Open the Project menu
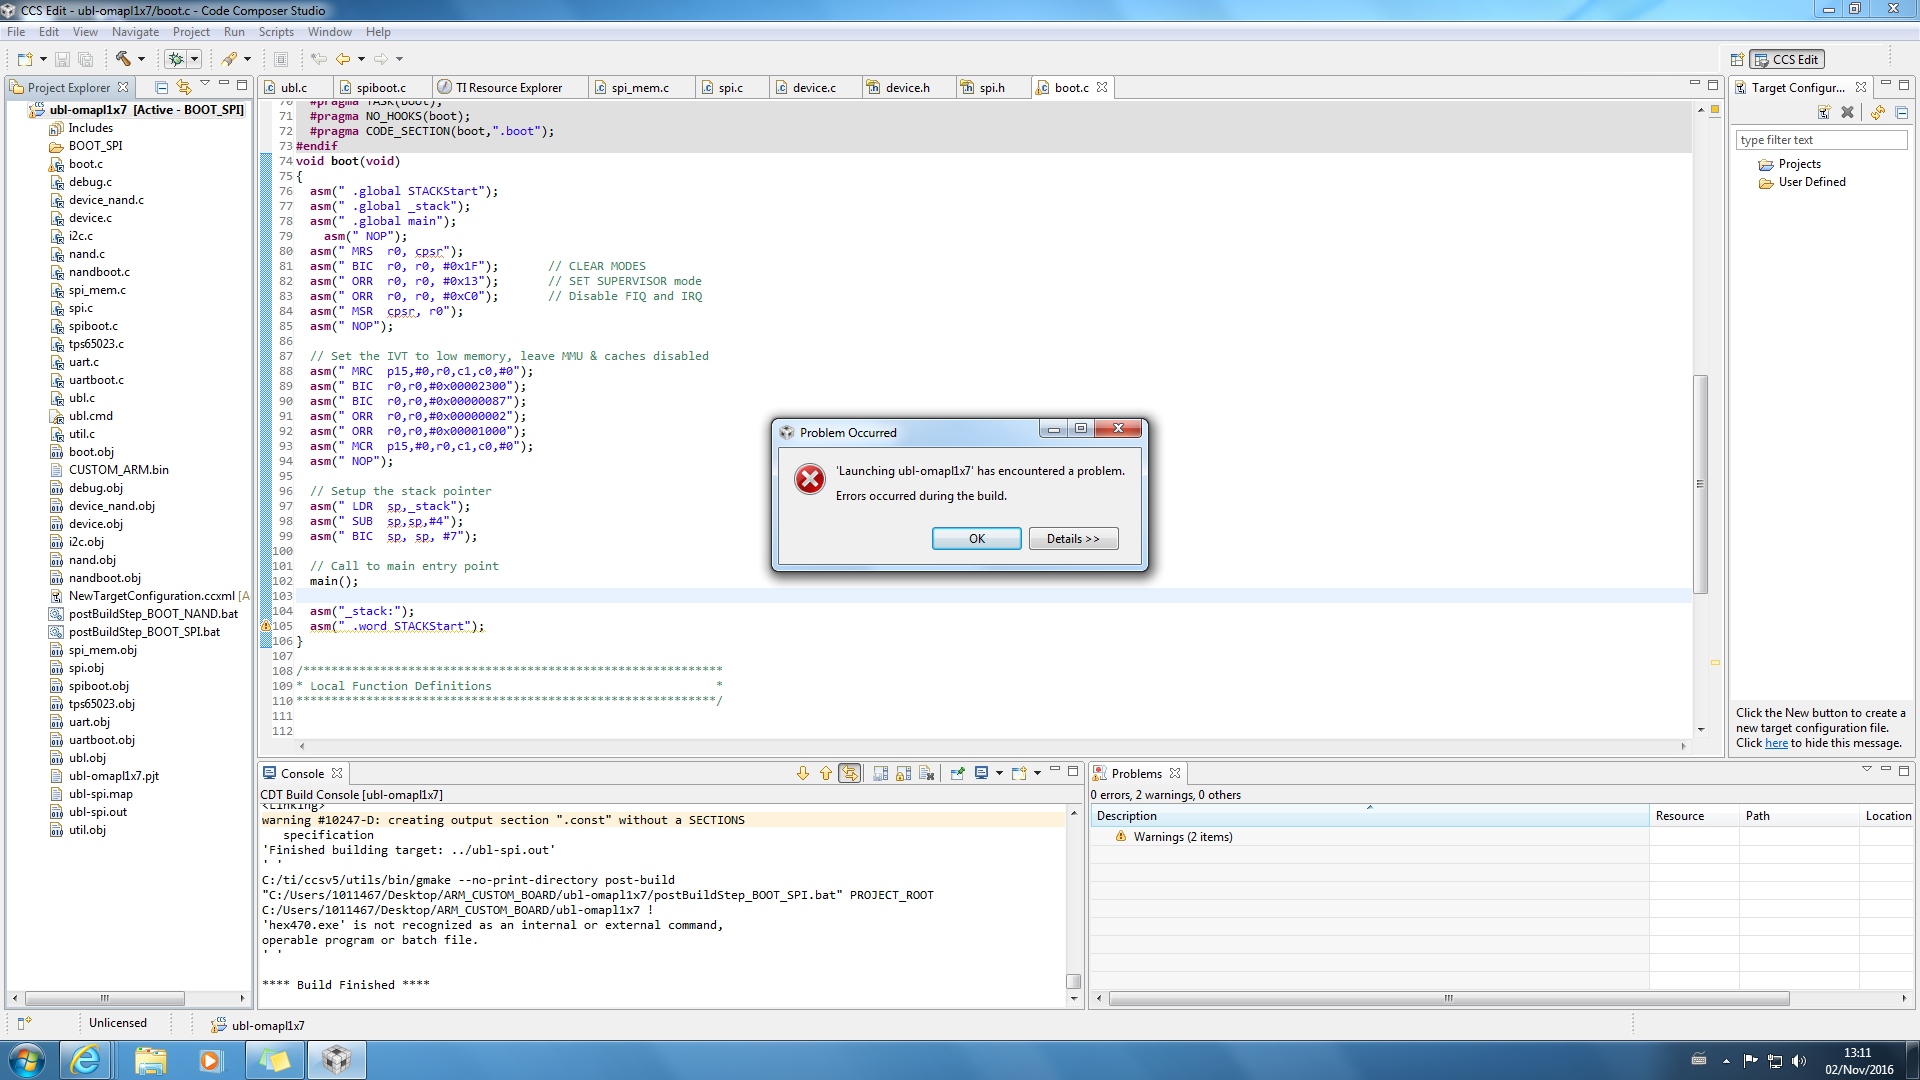Screen dimensions: 1920x1080 point(191,32)
